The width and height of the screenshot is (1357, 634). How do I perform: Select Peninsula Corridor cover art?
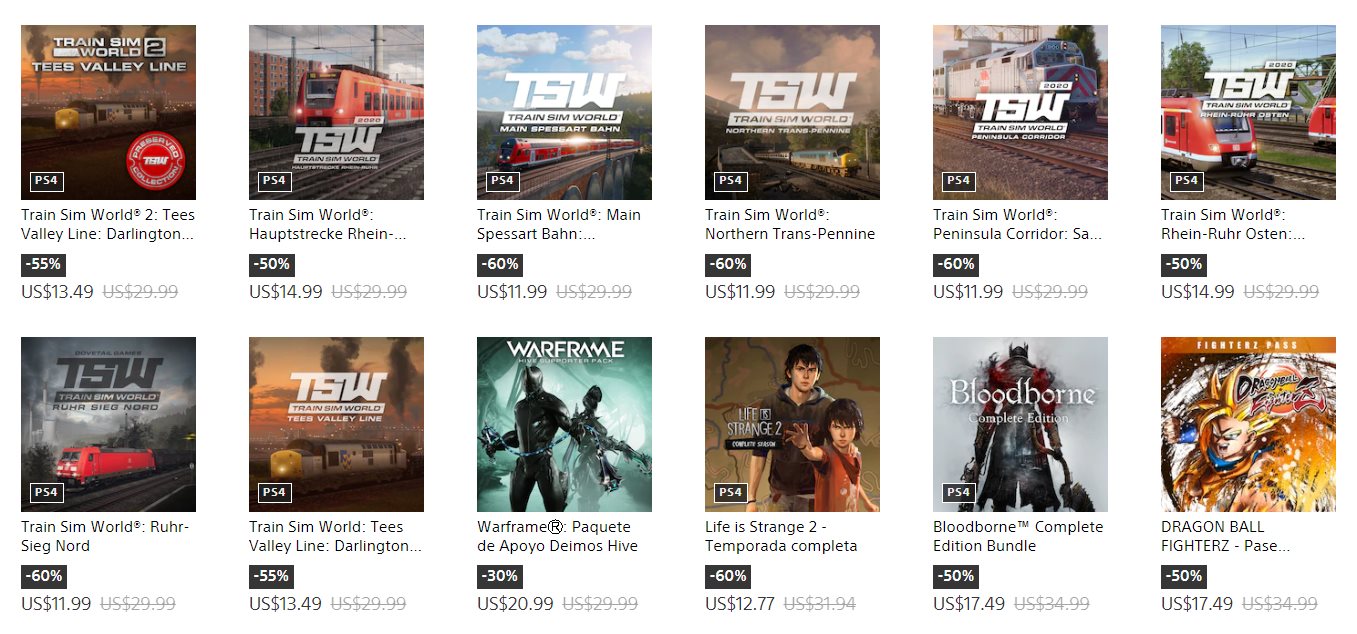[1020, 113]
